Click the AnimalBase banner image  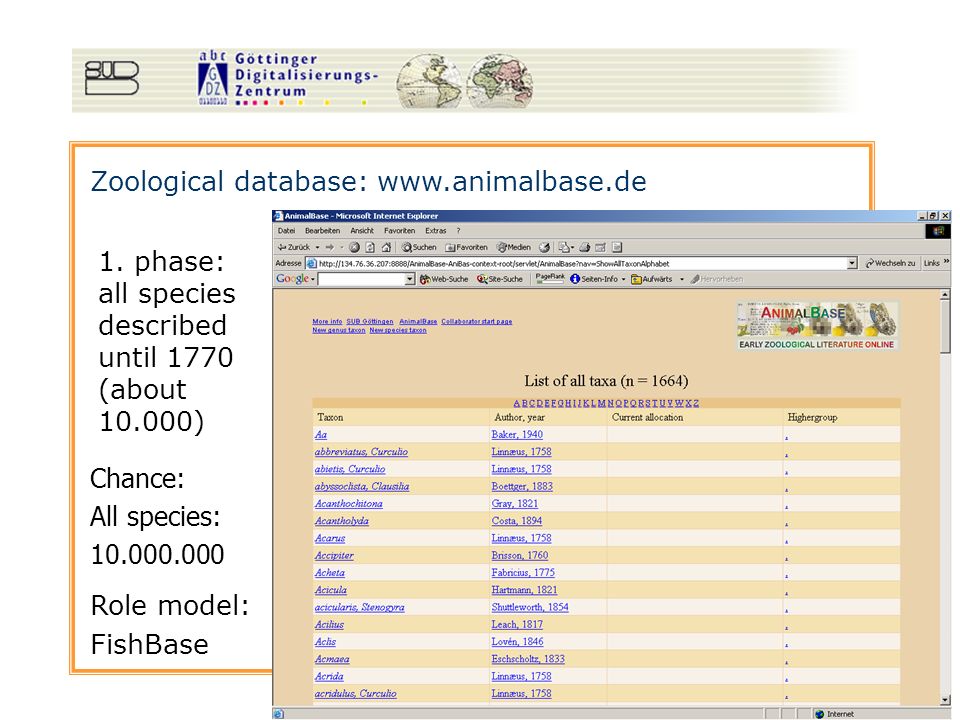tap(817, 325)
